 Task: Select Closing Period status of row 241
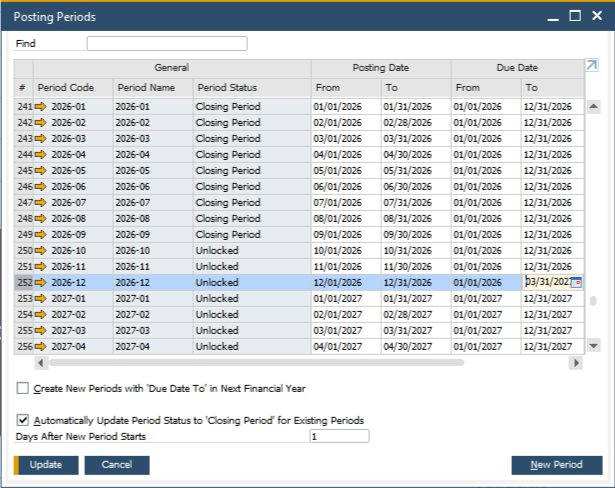pos(252,107)
